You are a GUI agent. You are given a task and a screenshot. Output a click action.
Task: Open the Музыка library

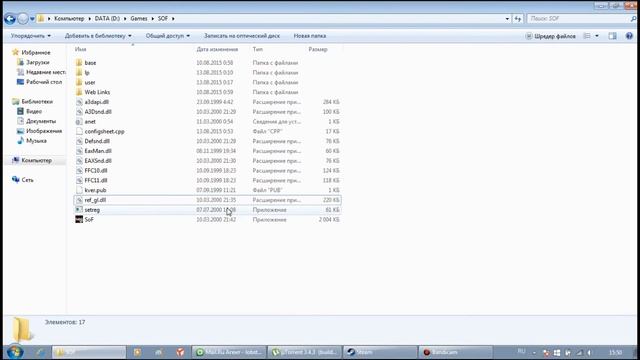pos(36,141)
